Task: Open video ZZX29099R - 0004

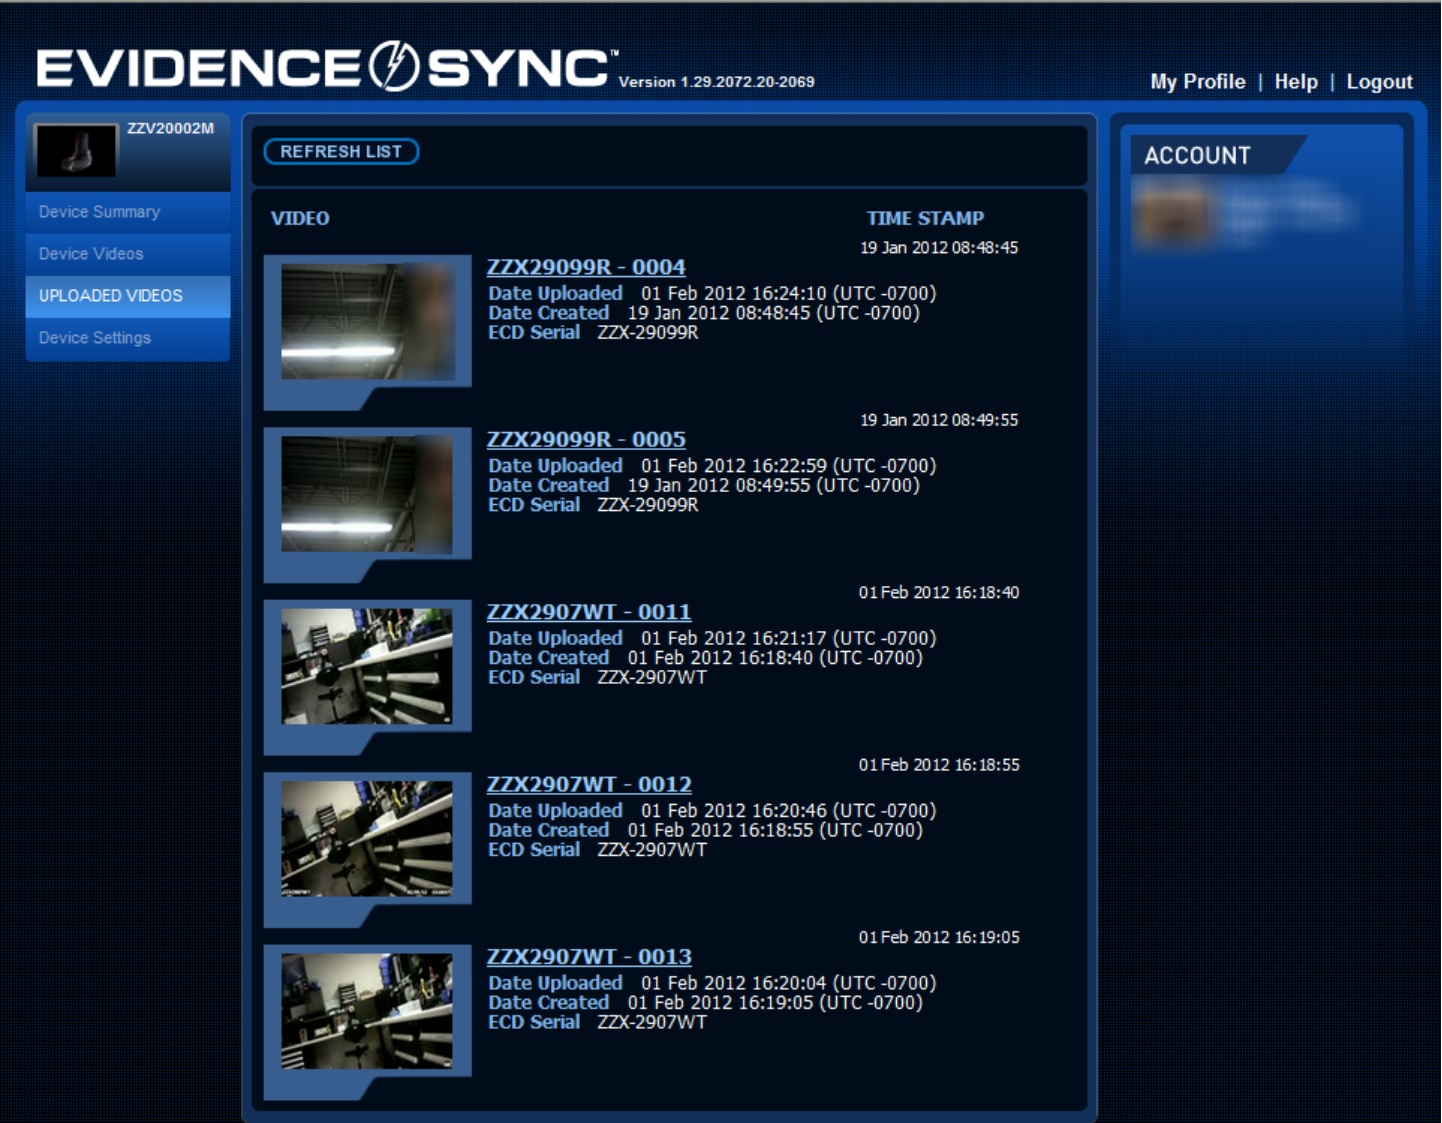Action: [x=585, y=267]
